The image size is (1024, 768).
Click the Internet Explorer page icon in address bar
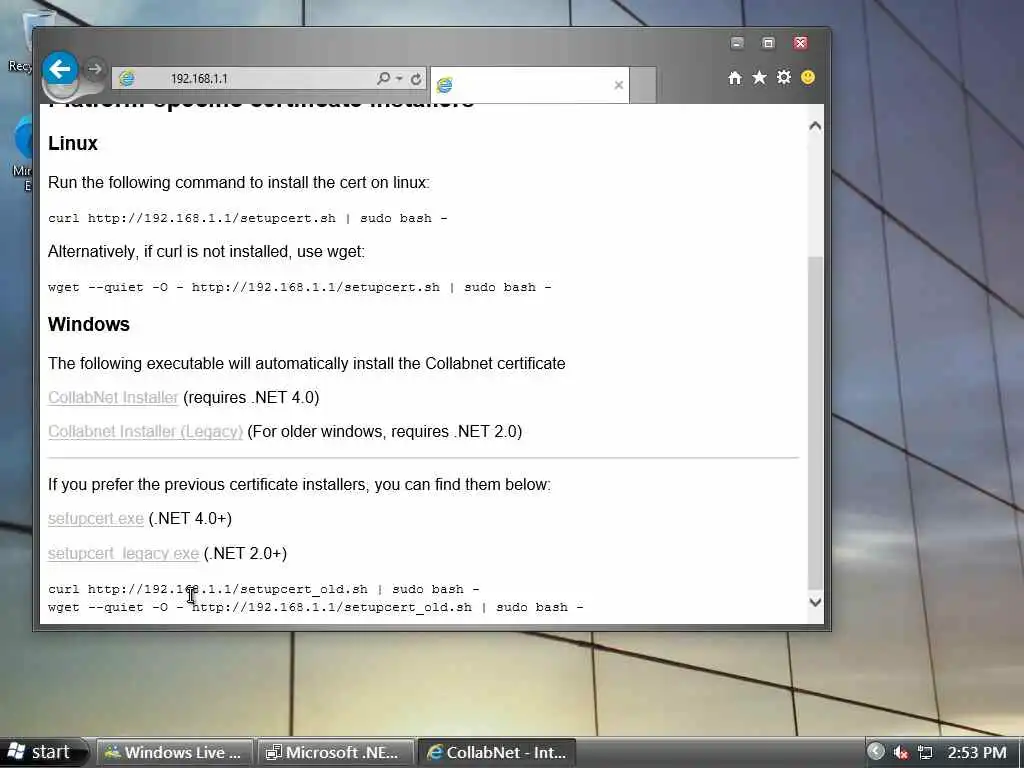(x=127, y=78)
